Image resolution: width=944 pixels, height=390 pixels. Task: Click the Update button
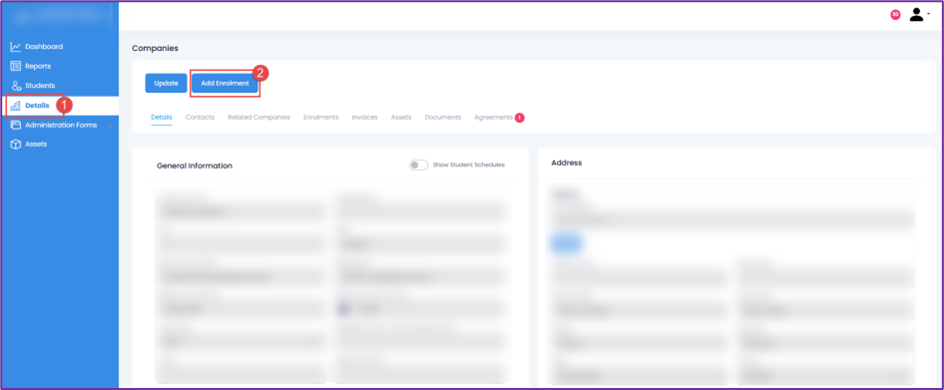[166, 83]
